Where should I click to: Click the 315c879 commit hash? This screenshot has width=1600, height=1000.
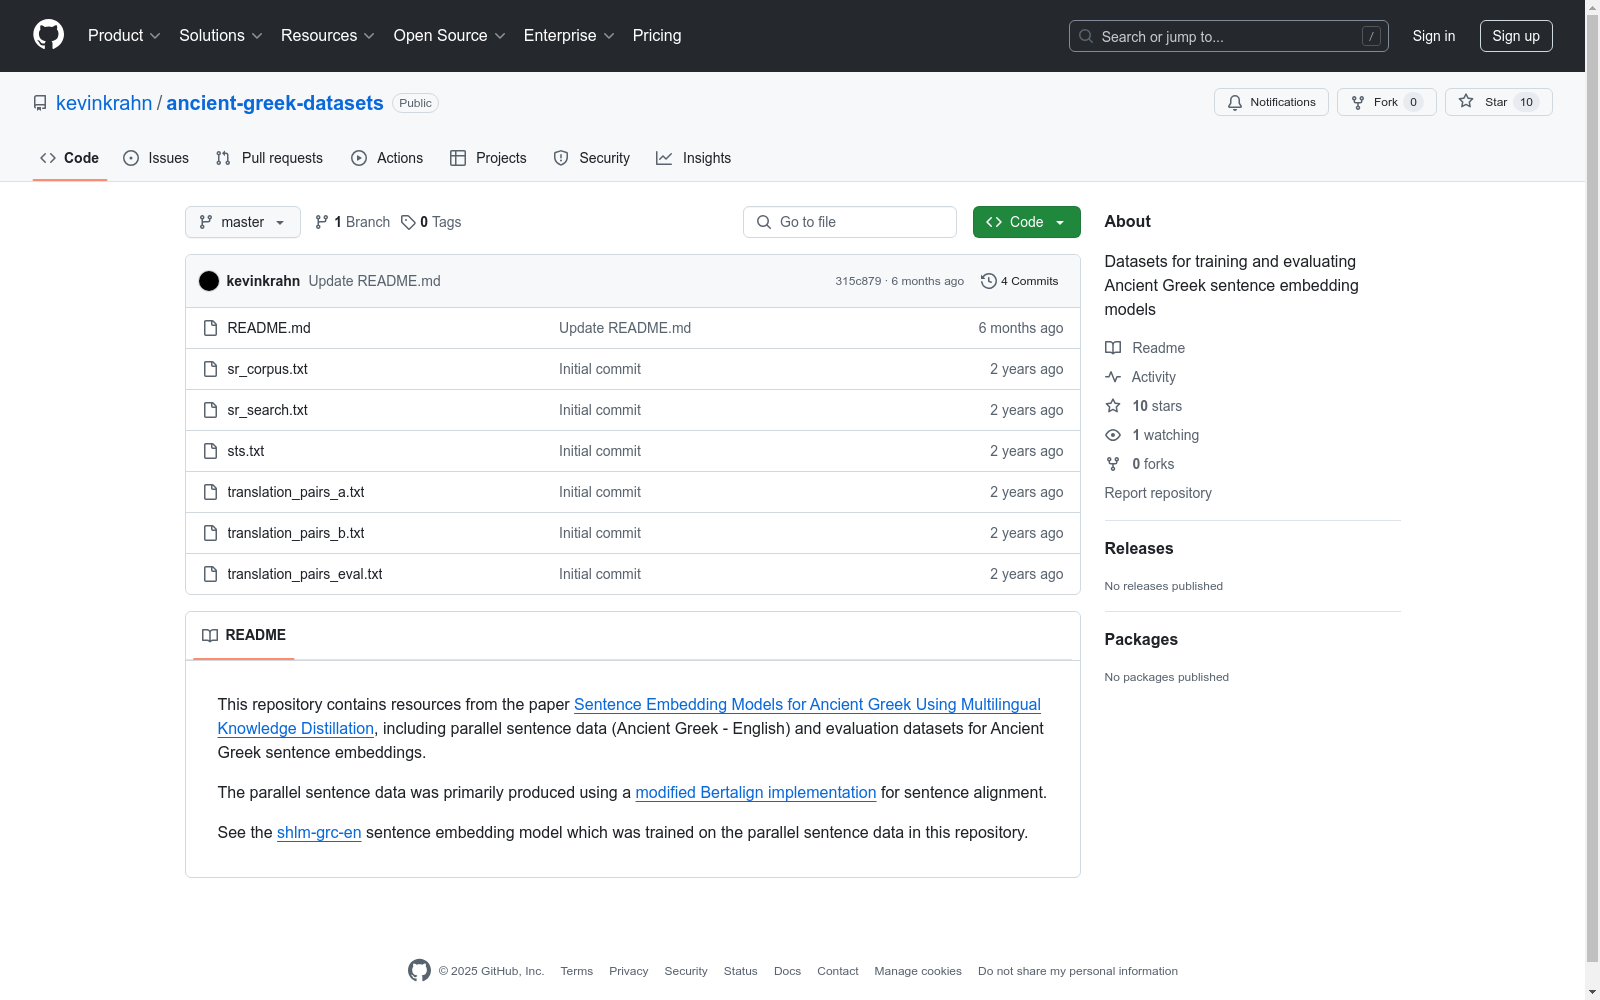click(858, 281)
